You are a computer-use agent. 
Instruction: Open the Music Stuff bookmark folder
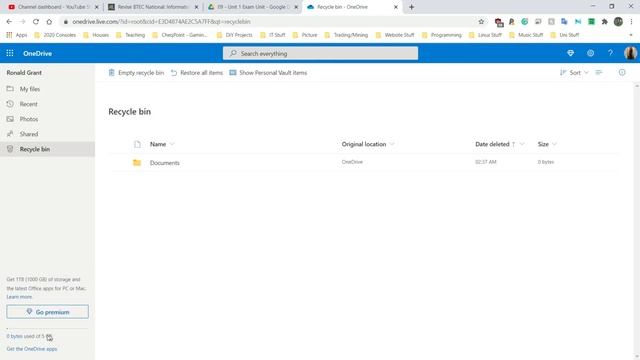pos(527,35)
